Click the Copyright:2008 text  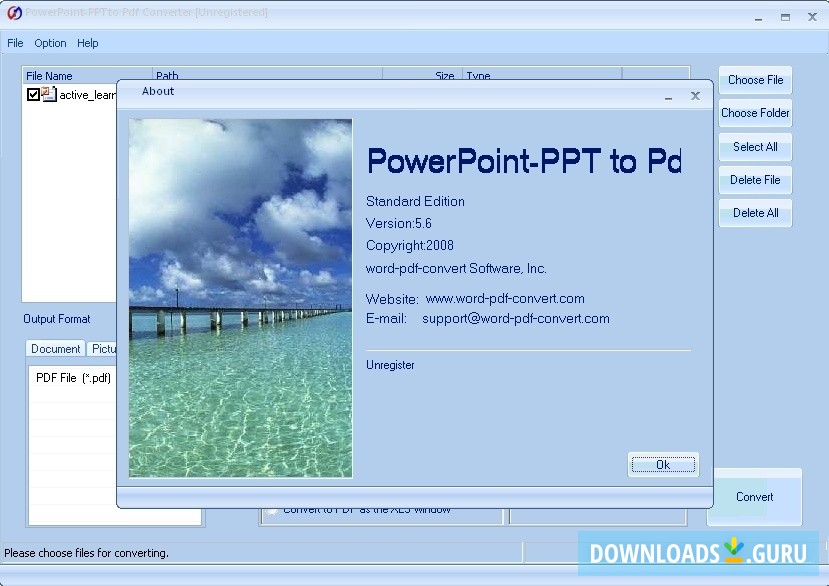pos(410,245)
